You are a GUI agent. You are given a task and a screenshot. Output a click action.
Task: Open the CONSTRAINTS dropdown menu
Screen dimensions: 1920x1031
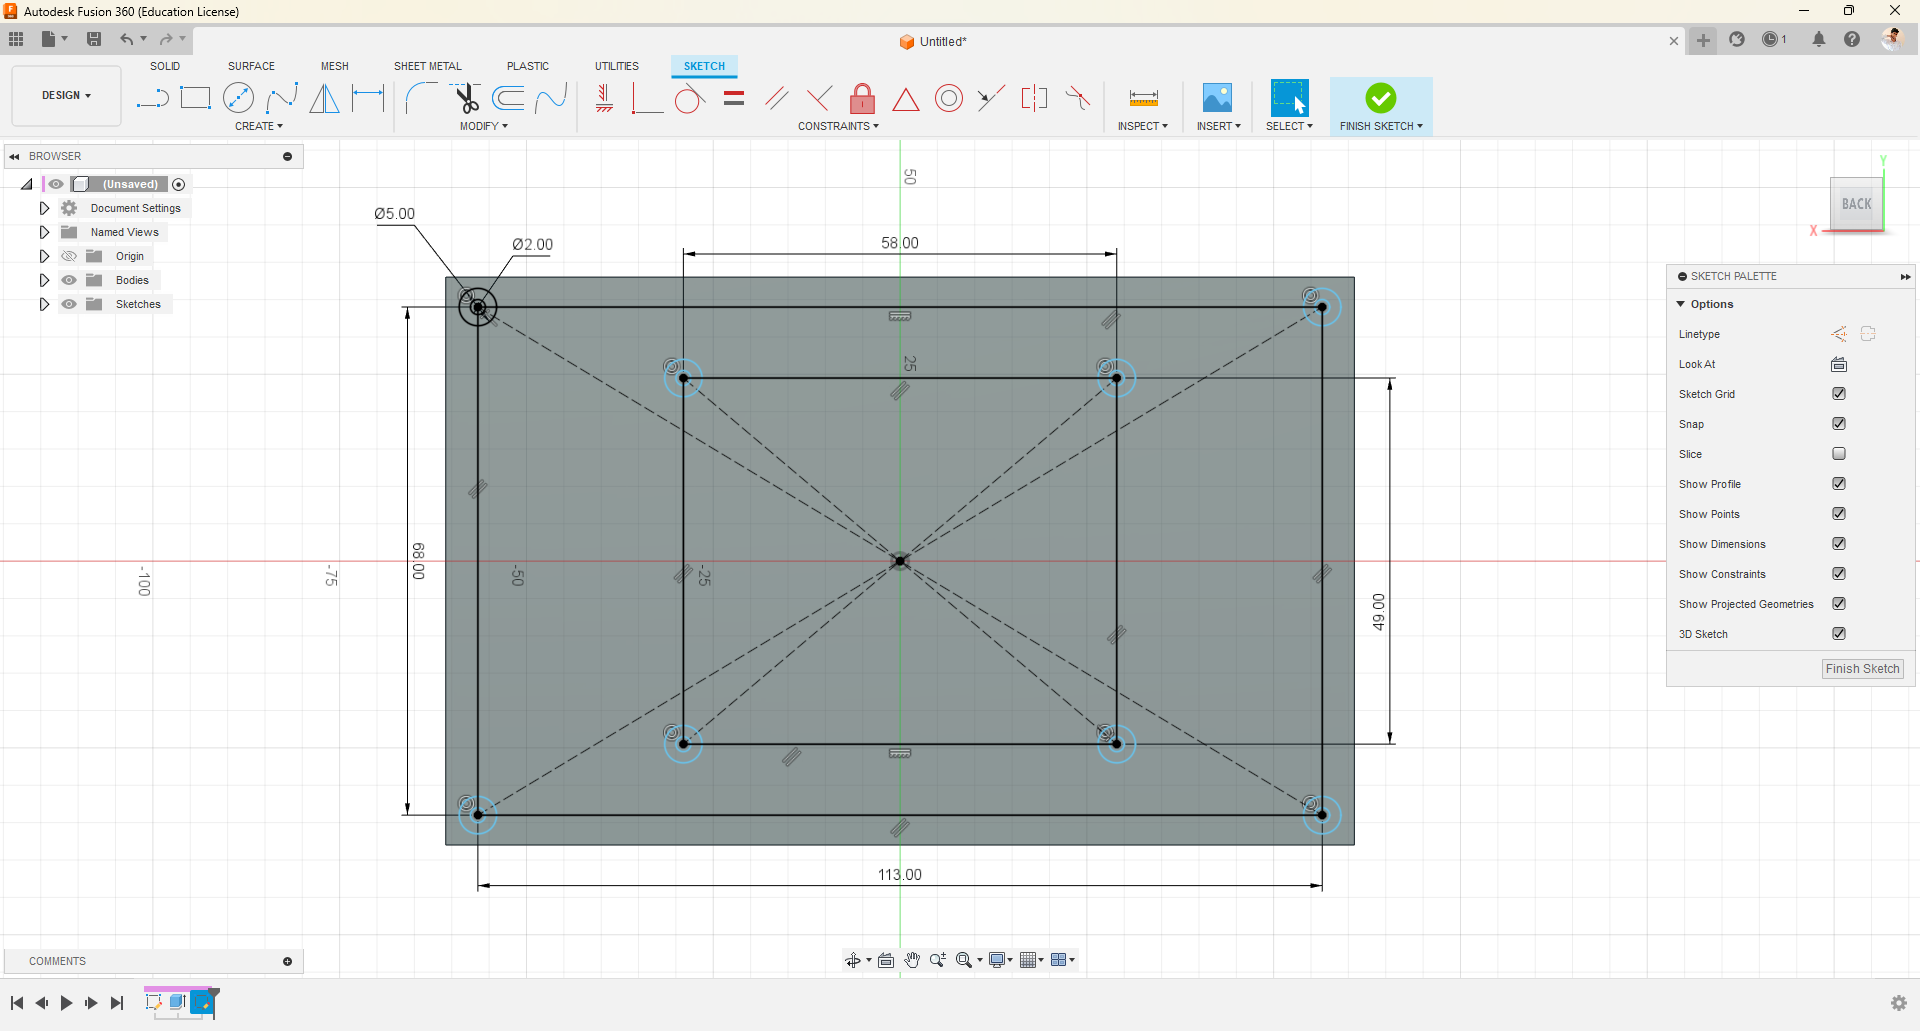pyautogui.click(x=838, y=126)
